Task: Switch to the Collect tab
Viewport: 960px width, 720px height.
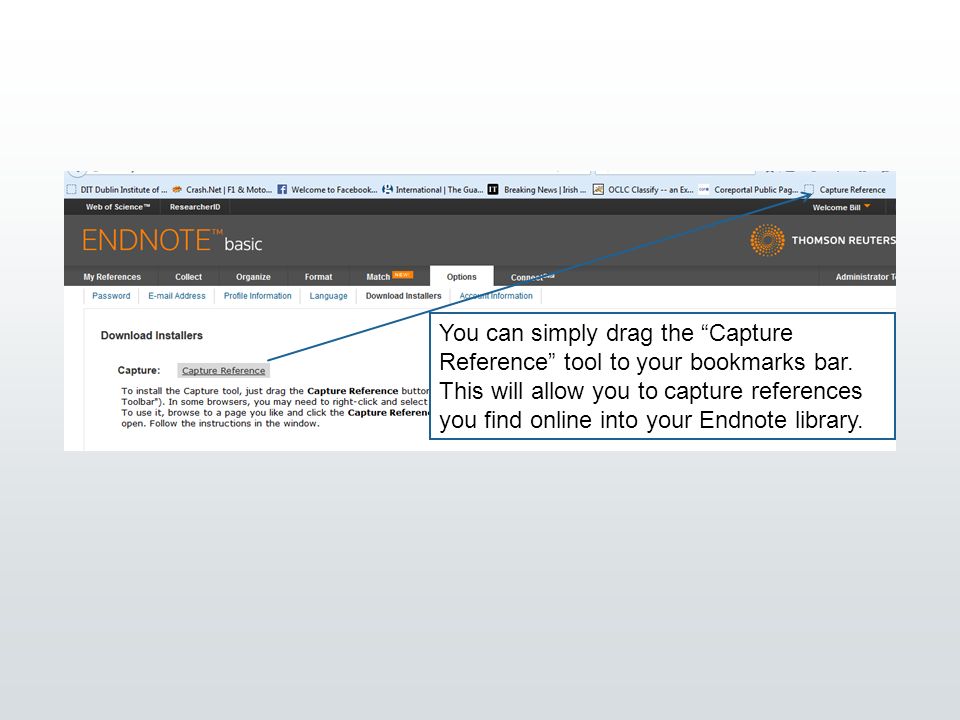Action: point(188,277)
